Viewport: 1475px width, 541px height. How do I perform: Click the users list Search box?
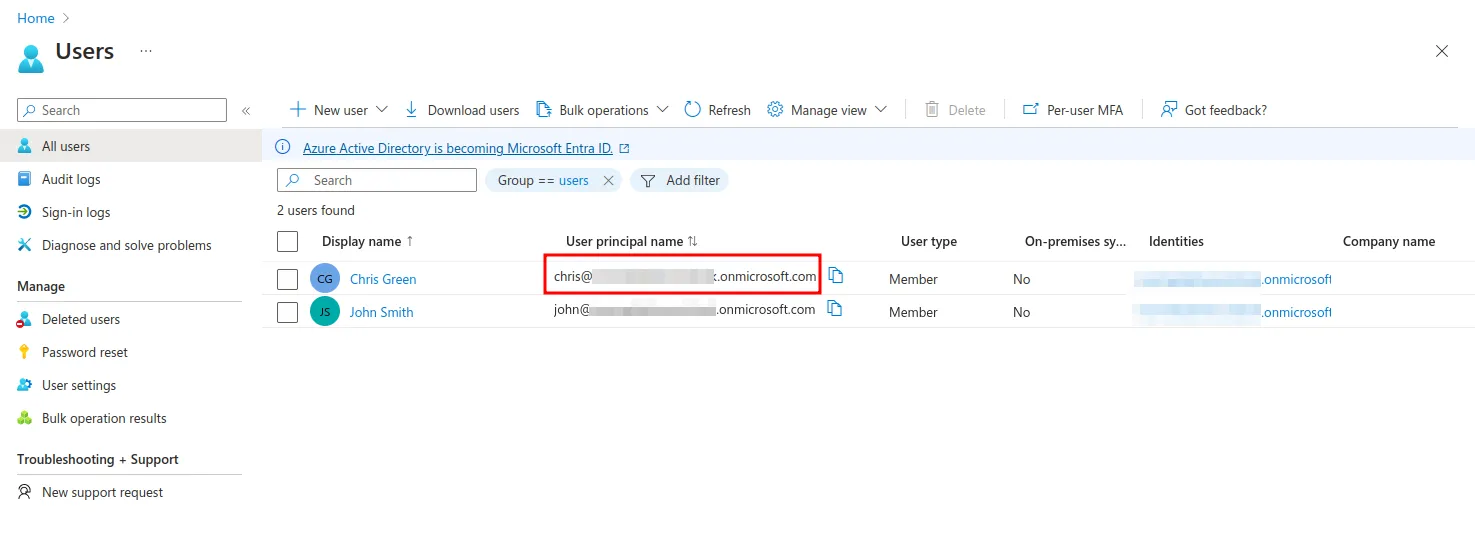pos(377,180)
